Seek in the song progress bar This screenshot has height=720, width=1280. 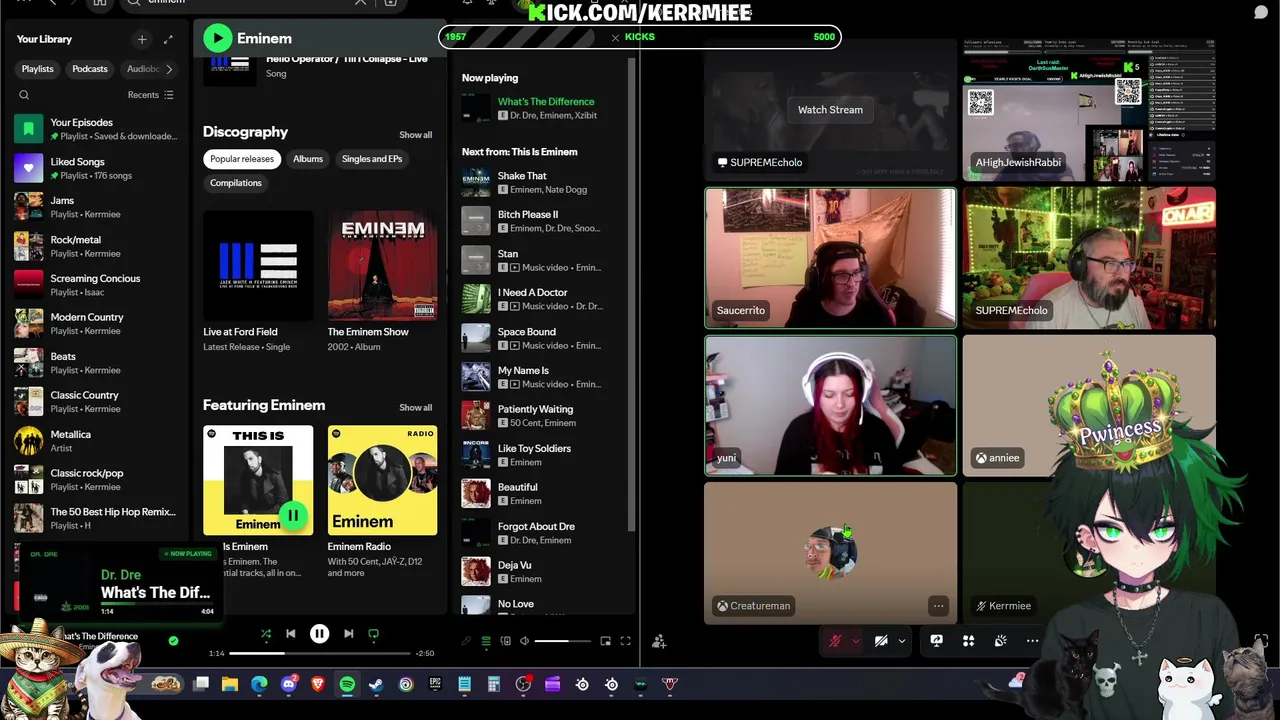click(320, 653)
